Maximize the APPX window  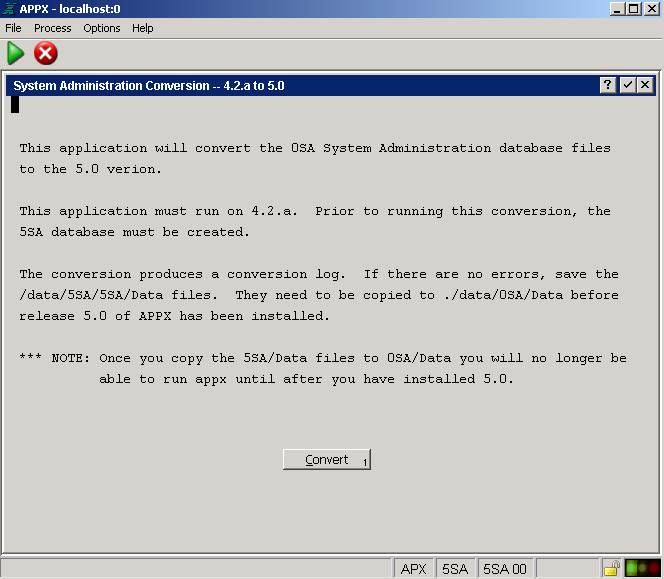click(x=634, y=9)
